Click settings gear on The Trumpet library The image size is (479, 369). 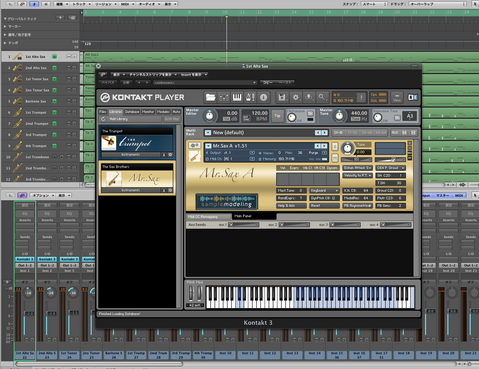(x=170, y=155)
